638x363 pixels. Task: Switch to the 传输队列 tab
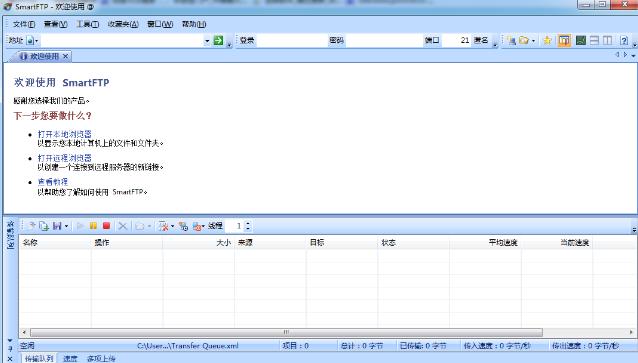coord(39,359)
